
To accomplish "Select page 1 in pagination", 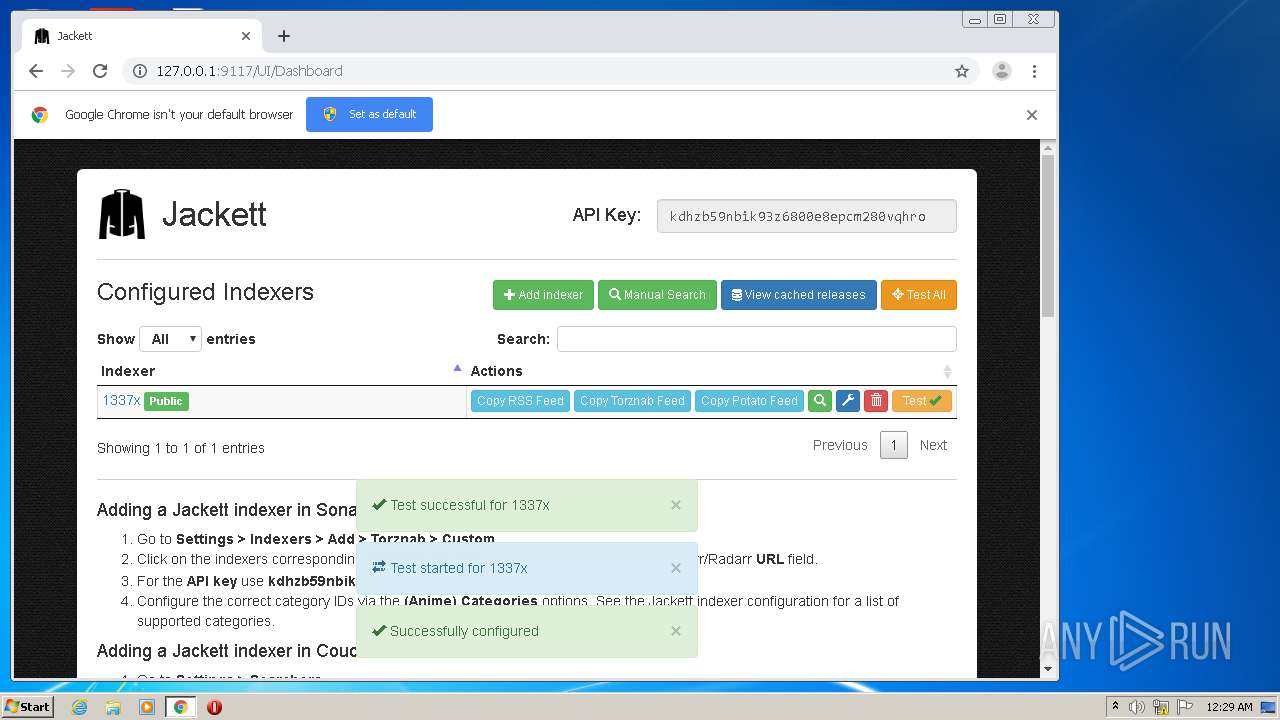I will (x=894, y=445).
